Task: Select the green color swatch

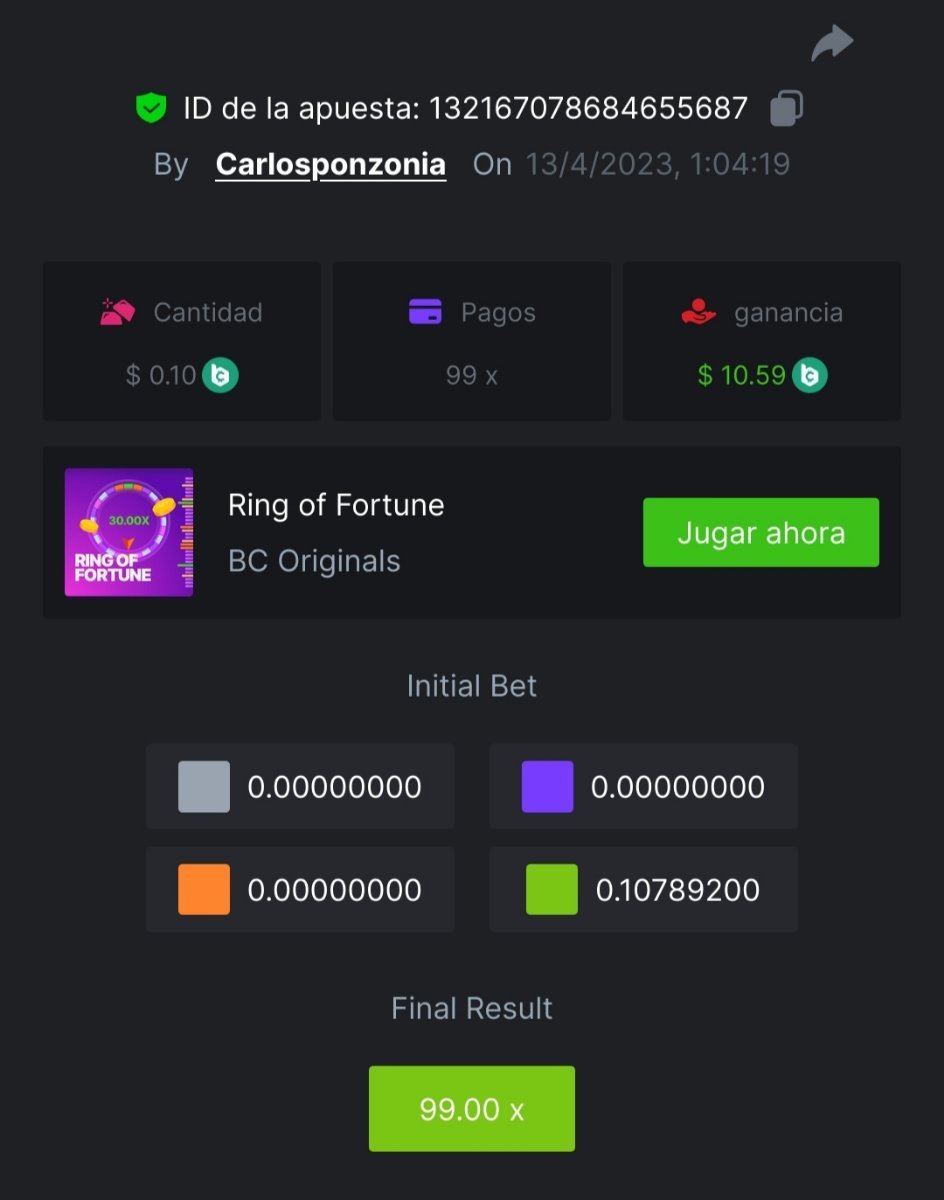Action: coord(552,889)
